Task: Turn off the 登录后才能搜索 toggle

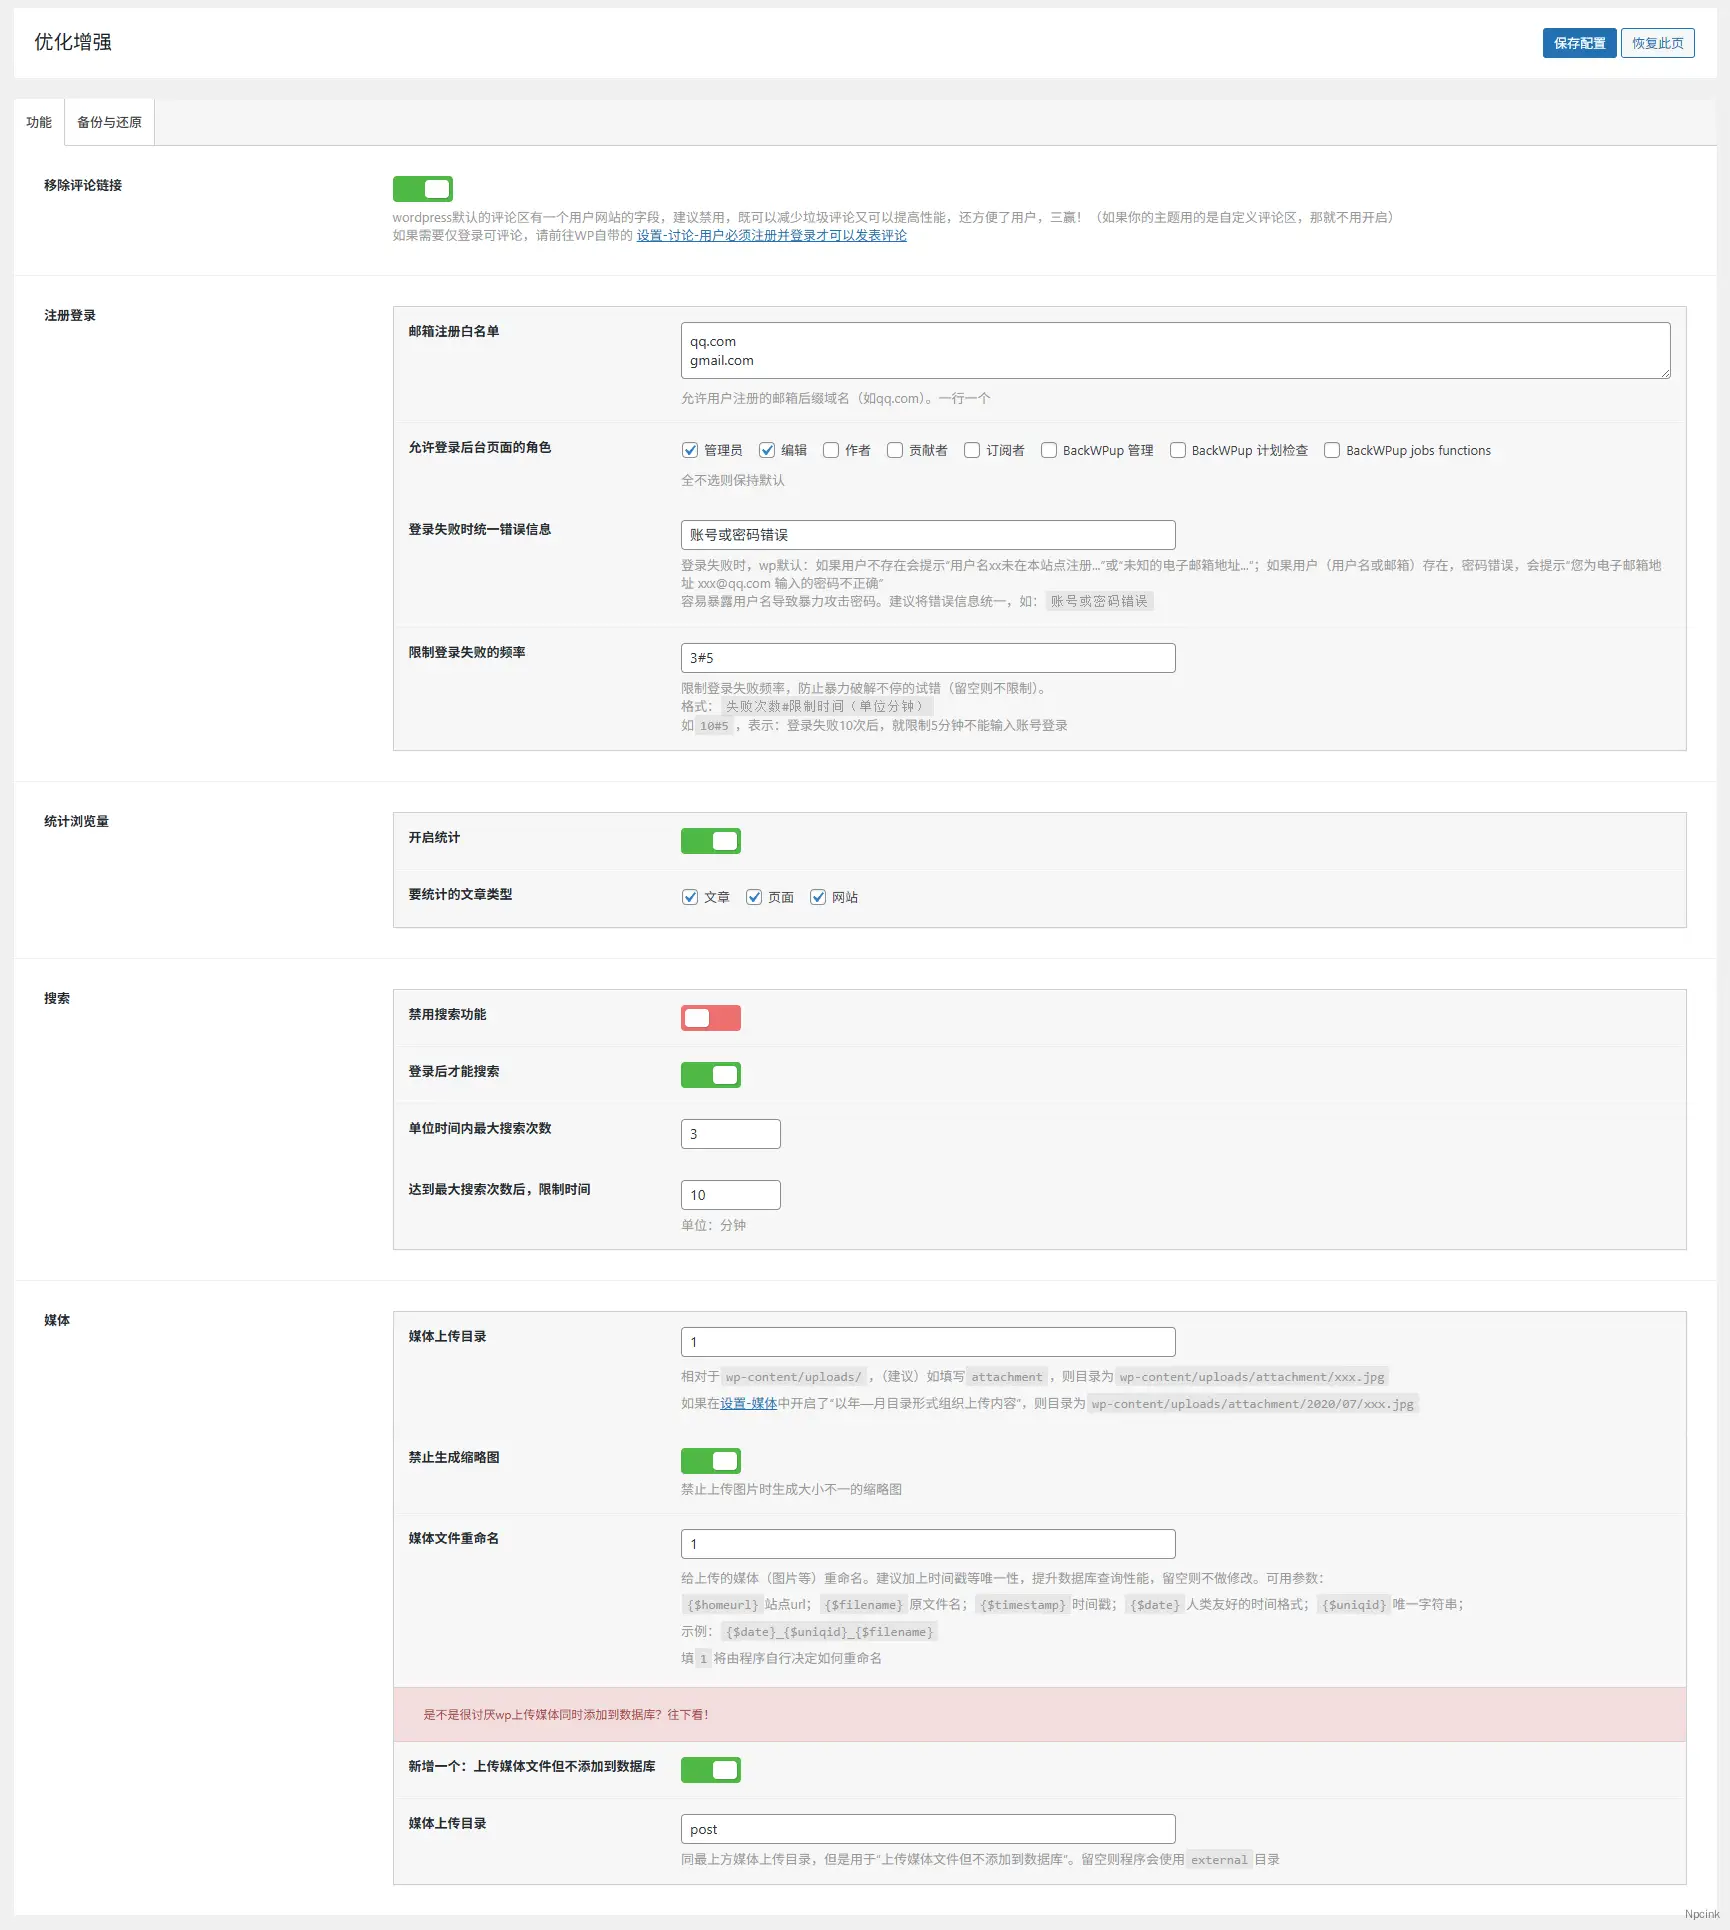Action: (710, 1075)
